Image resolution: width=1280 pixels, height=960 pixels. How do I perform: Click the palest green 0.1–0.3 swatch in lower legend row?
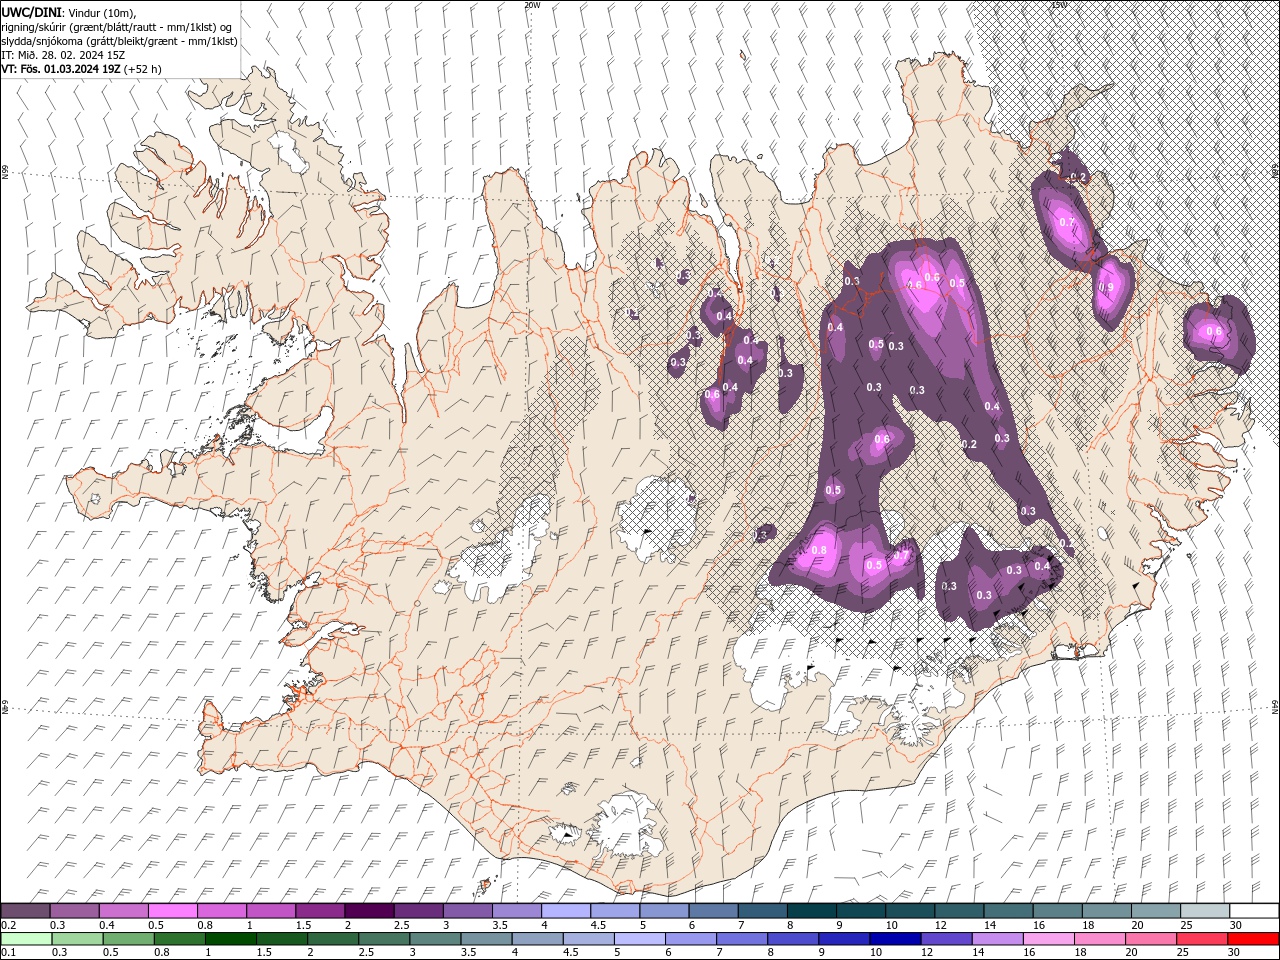[27, 939]
